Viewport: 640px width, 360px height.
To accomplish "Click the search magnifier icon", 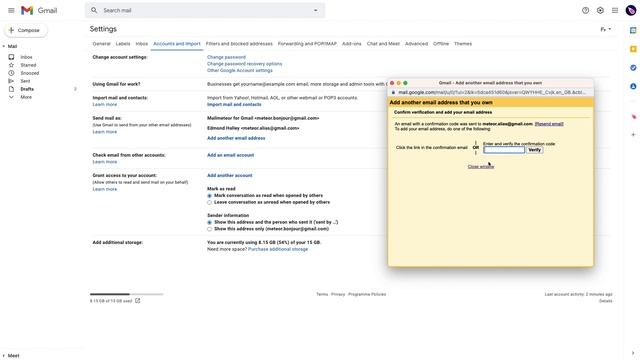I will coord(94,10).
